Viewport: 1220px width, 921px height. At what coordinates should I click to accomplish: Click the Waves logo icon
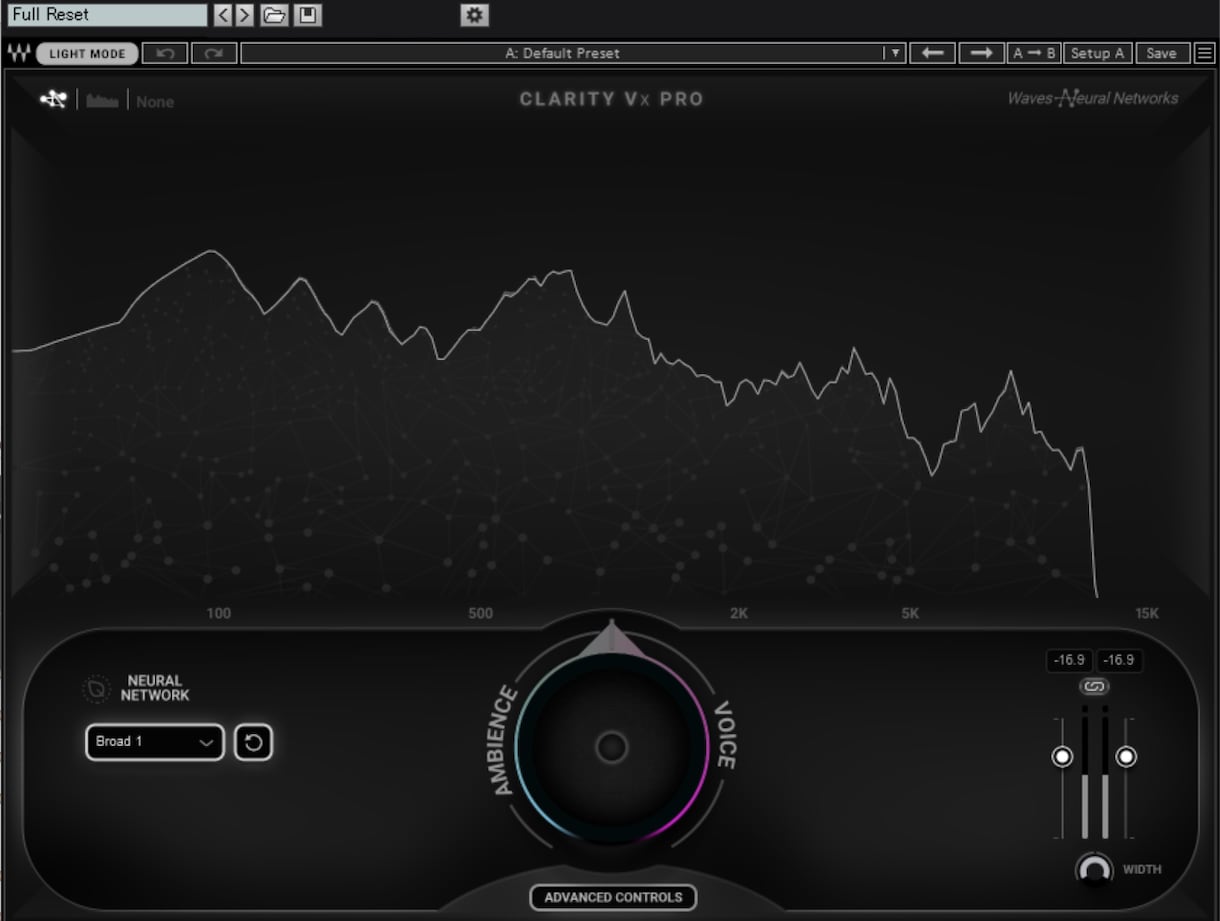click(x=19, y=53)
